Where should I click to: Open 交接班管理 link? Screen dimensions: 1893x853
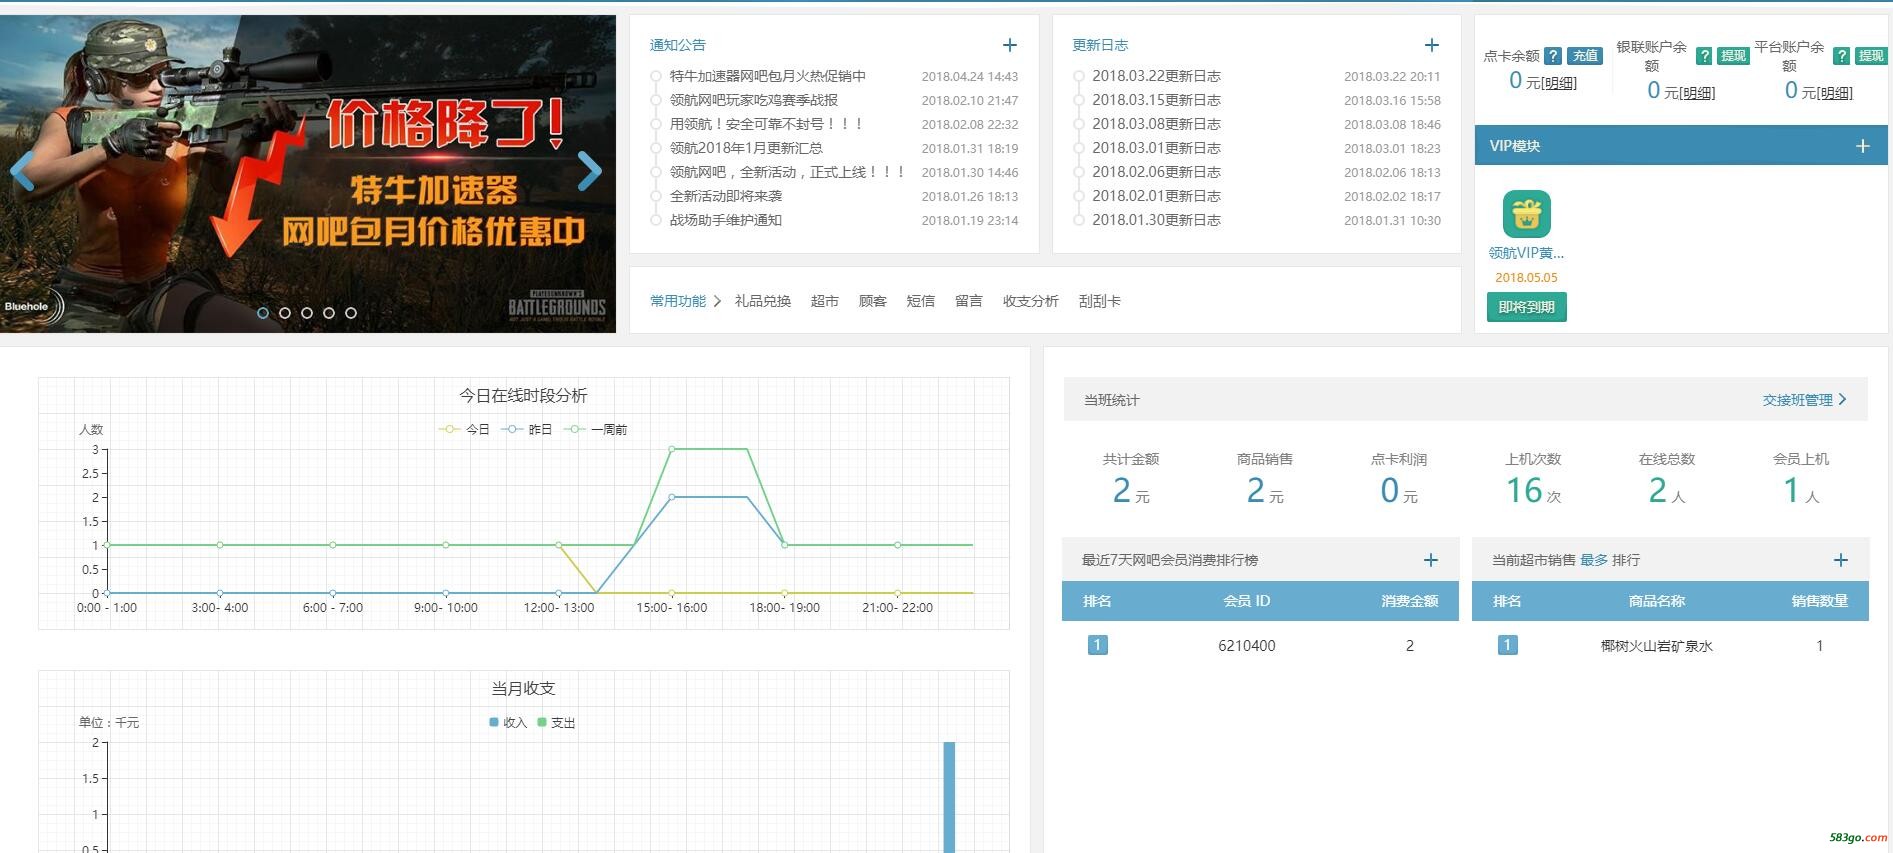(1797, 400)
